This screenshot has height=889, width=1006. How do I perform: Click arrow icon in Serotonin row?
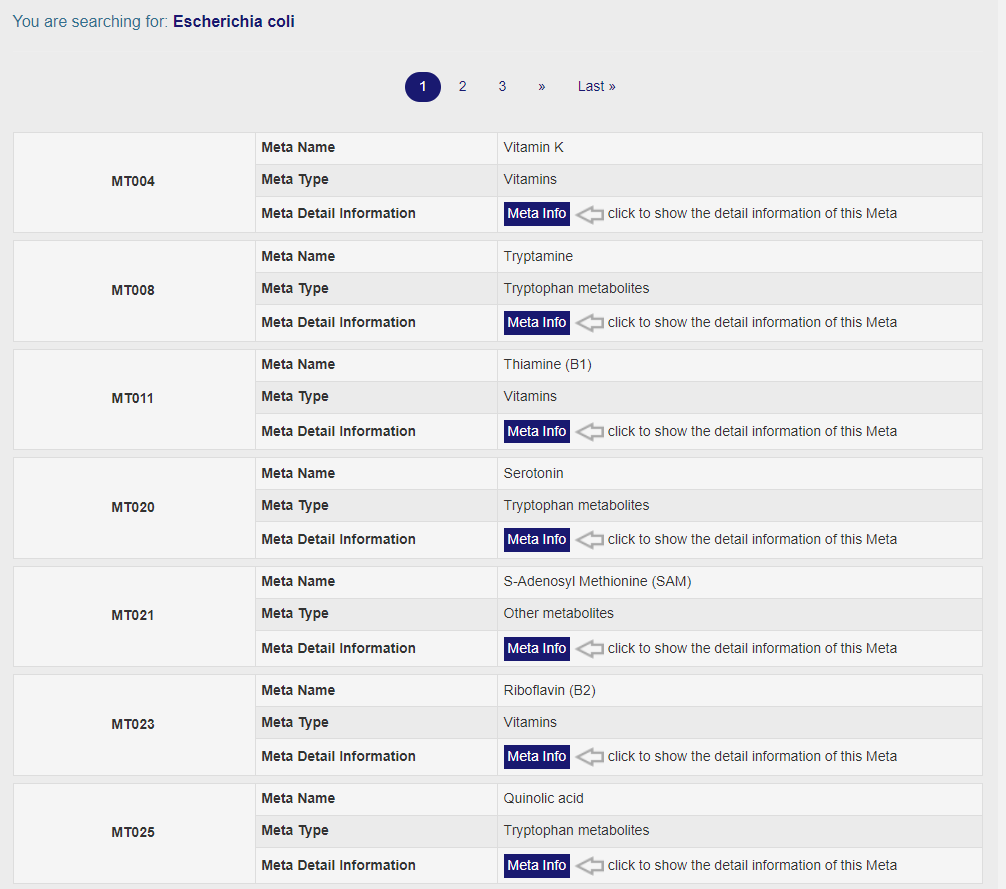point(590,539)
